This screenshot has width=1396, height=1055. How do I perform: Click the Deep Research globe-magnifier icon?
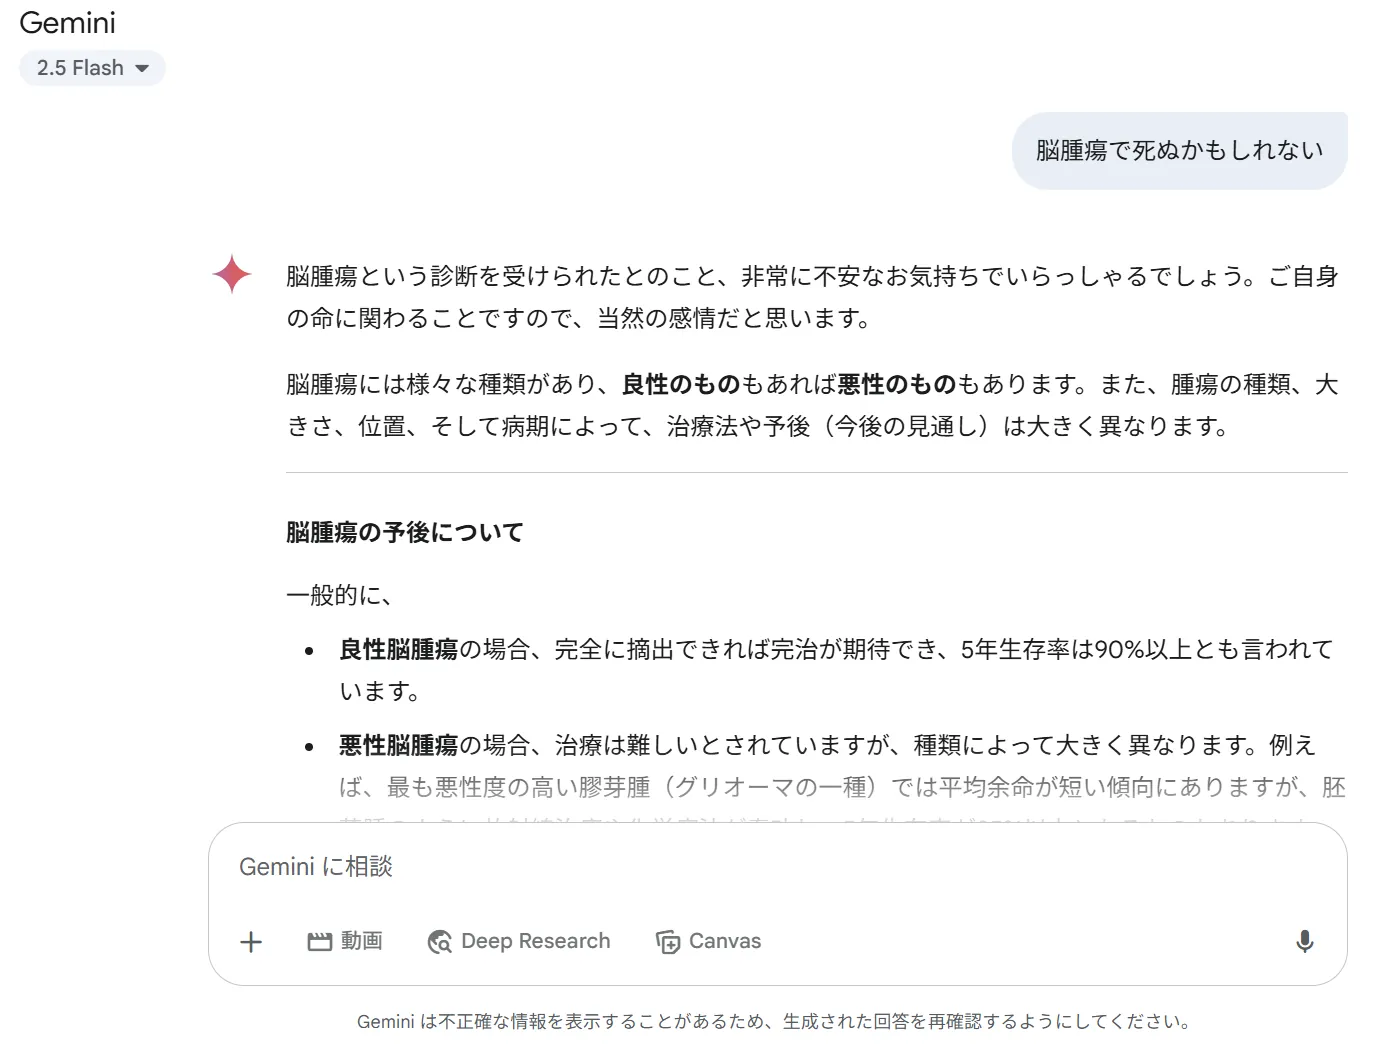438,941
